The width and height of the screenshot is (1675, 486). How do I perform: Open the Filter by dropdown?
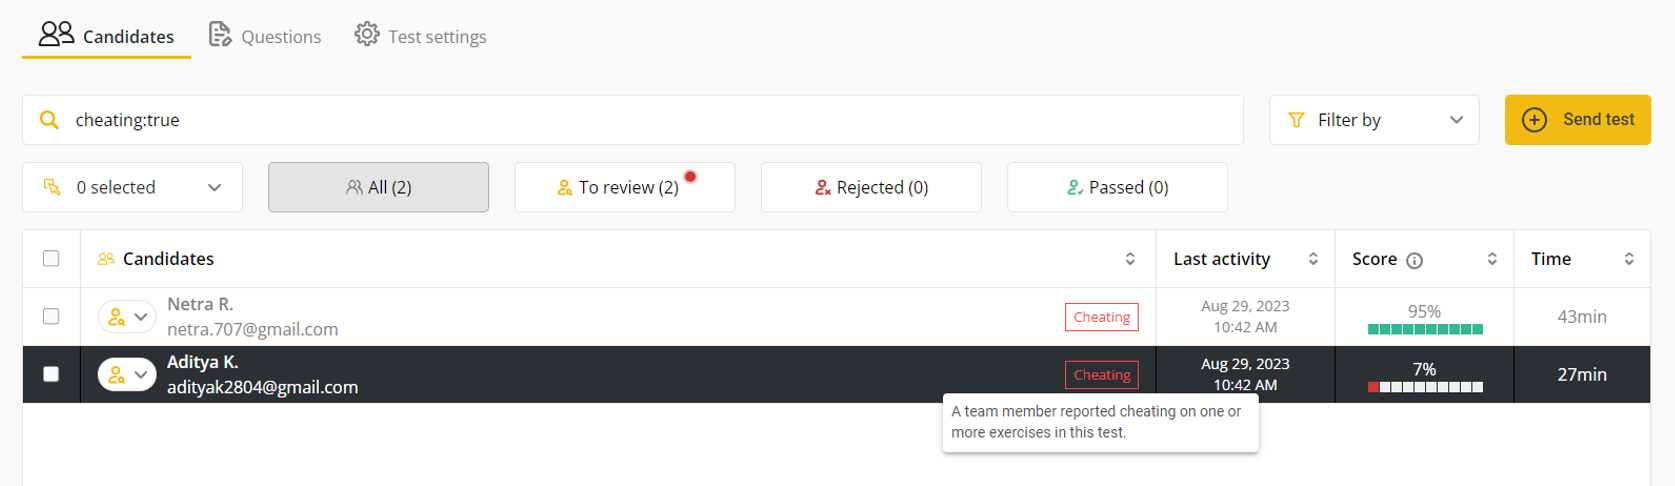1373,120
